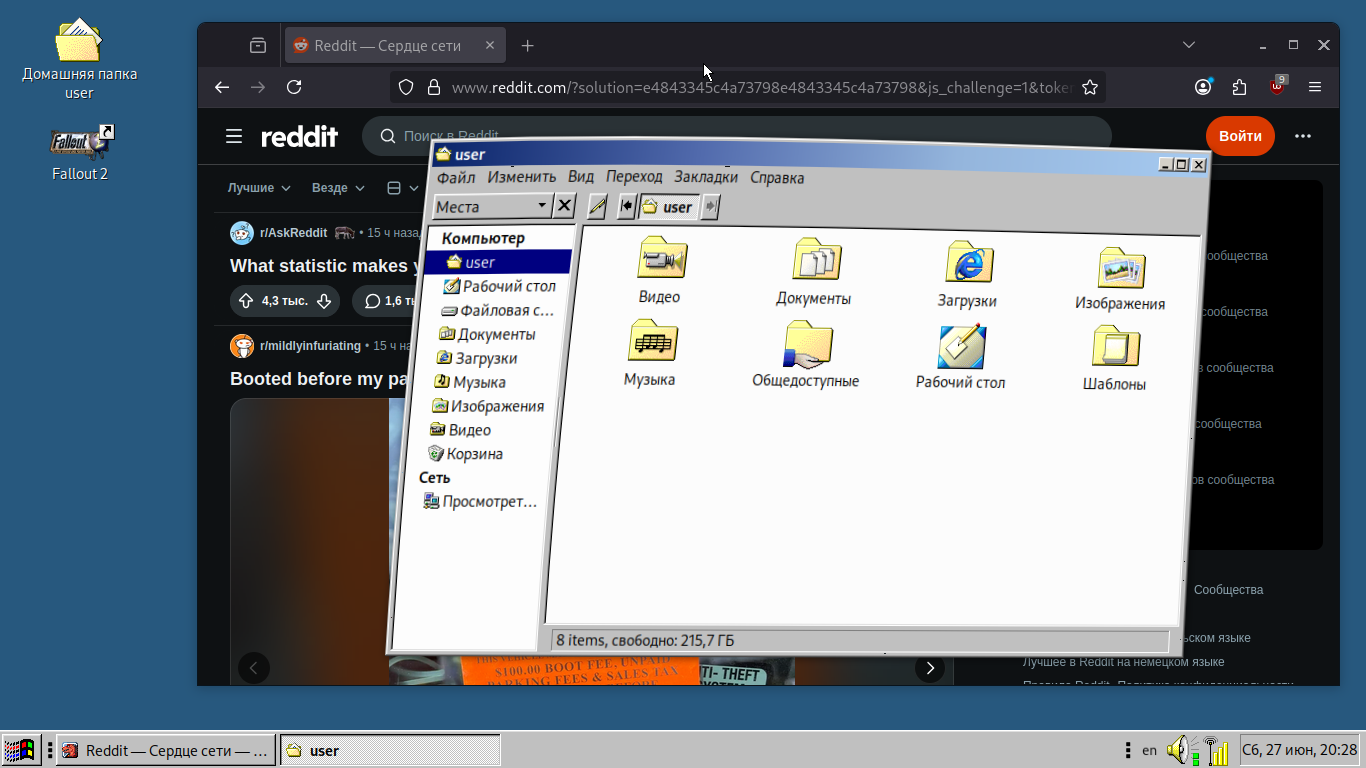Screen dimensions: 1366x768
Task: Click the Войти login button on Reddit
Action: 1240,136
